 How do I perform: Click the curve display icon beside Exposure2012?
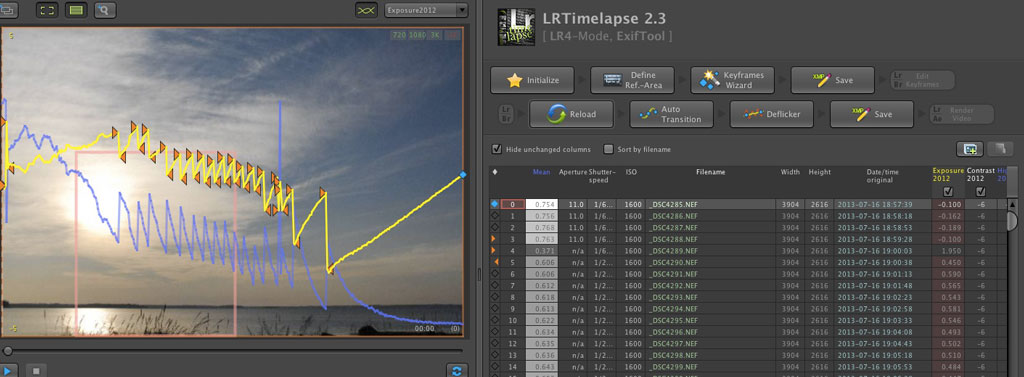pyautogui.click(x=366, y=10)
